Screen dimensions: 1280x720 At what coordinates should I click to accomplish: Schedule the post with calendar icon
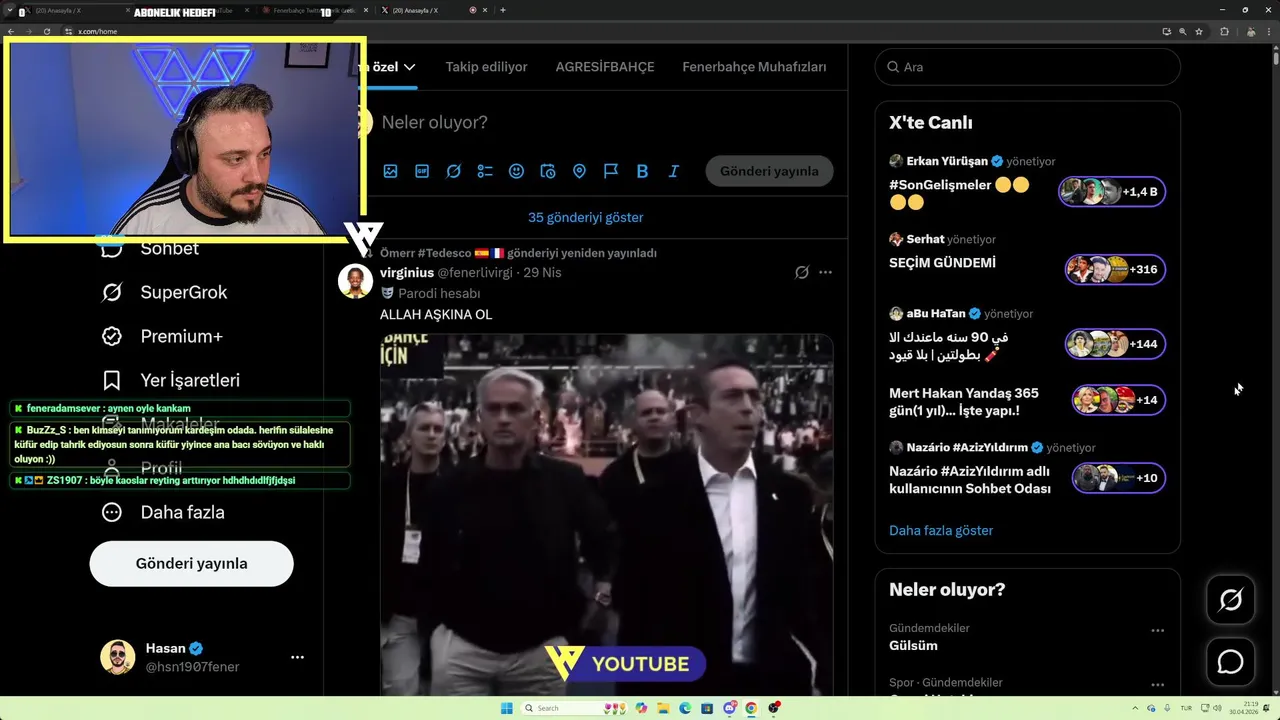[548, 171]
